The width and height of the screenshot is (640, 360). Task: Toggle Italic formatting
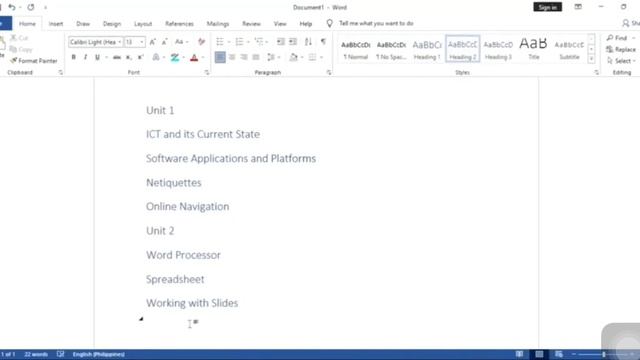(85, 58)
